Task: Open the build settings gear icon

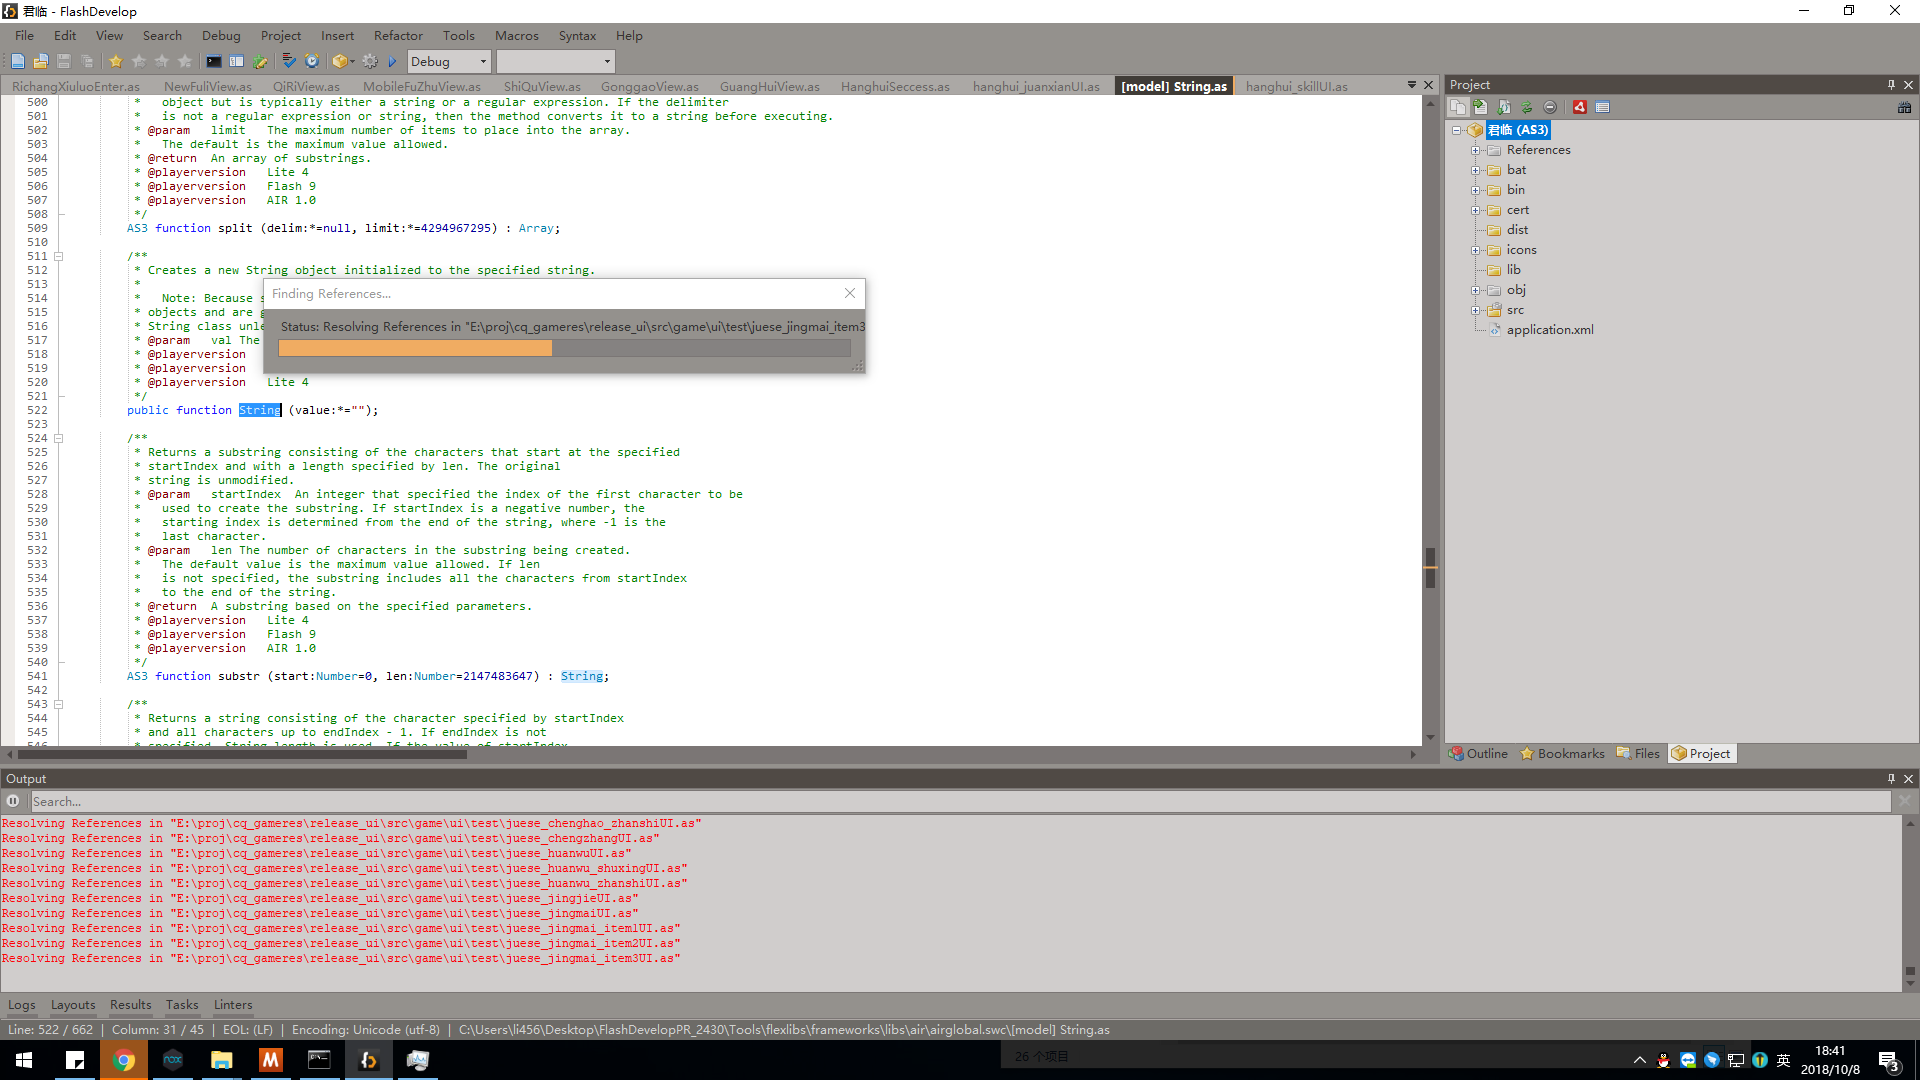Action: tap(369, 61)
